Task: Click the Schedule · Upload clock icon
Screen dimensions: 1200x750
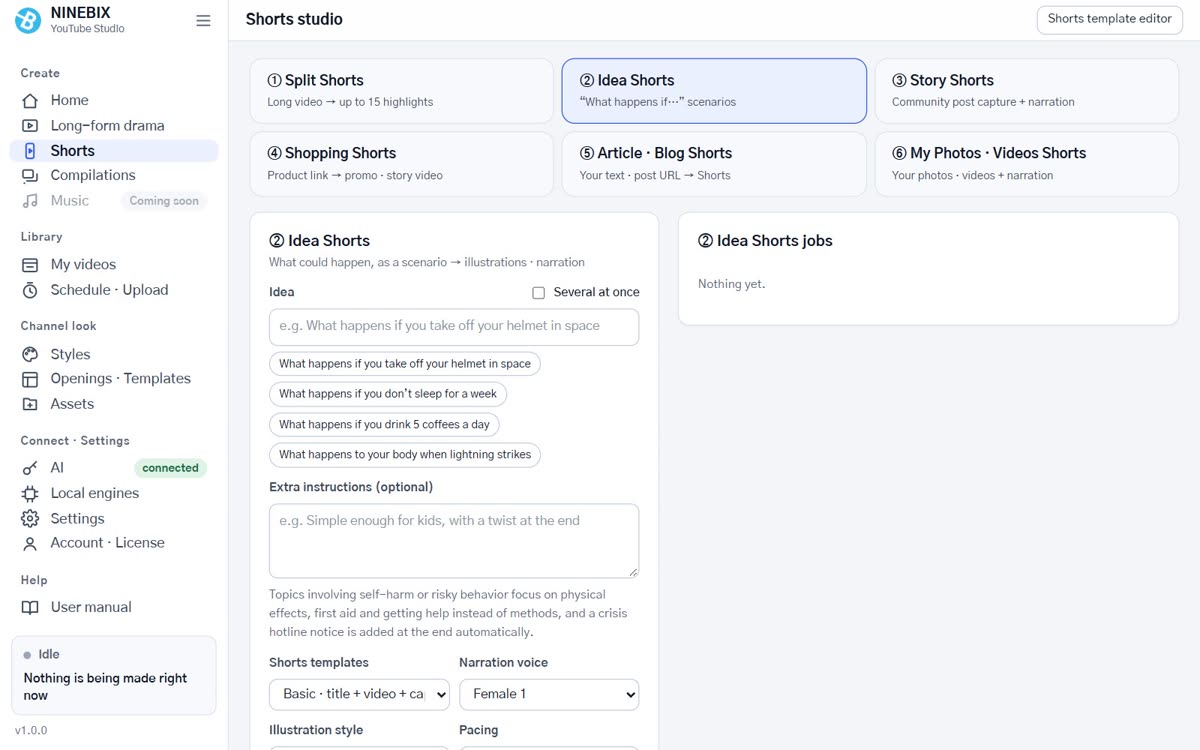Action: click(x=30, y=290)
